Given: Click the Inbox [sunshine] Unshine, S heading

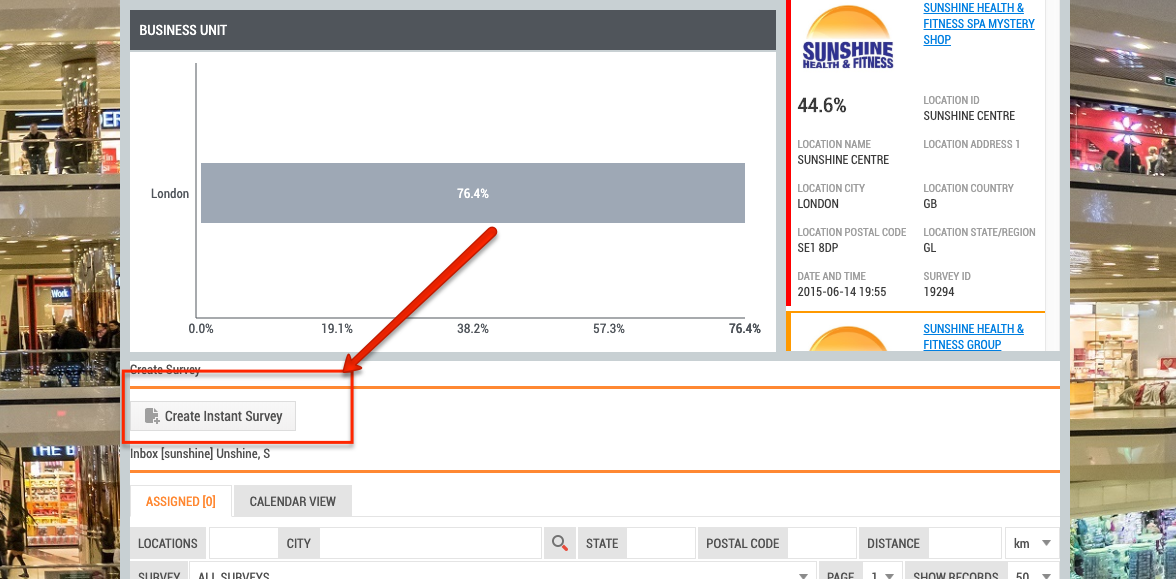Looking at the screenshot, I should pos(200,454).
